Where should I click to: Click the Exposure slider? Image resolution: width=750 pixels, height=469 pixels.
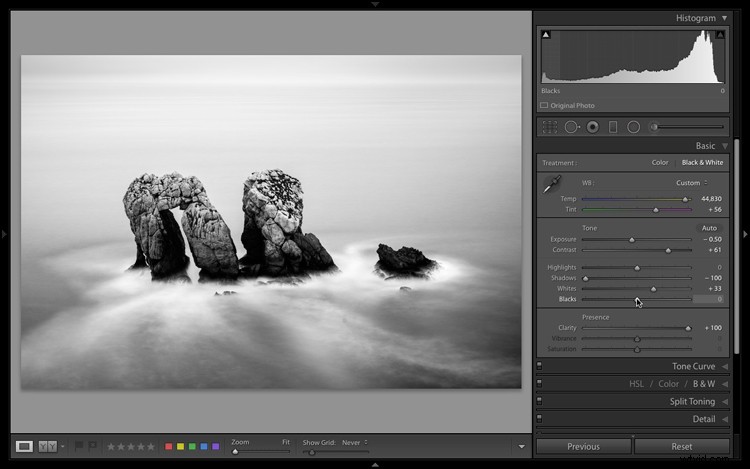coord(637,240)
